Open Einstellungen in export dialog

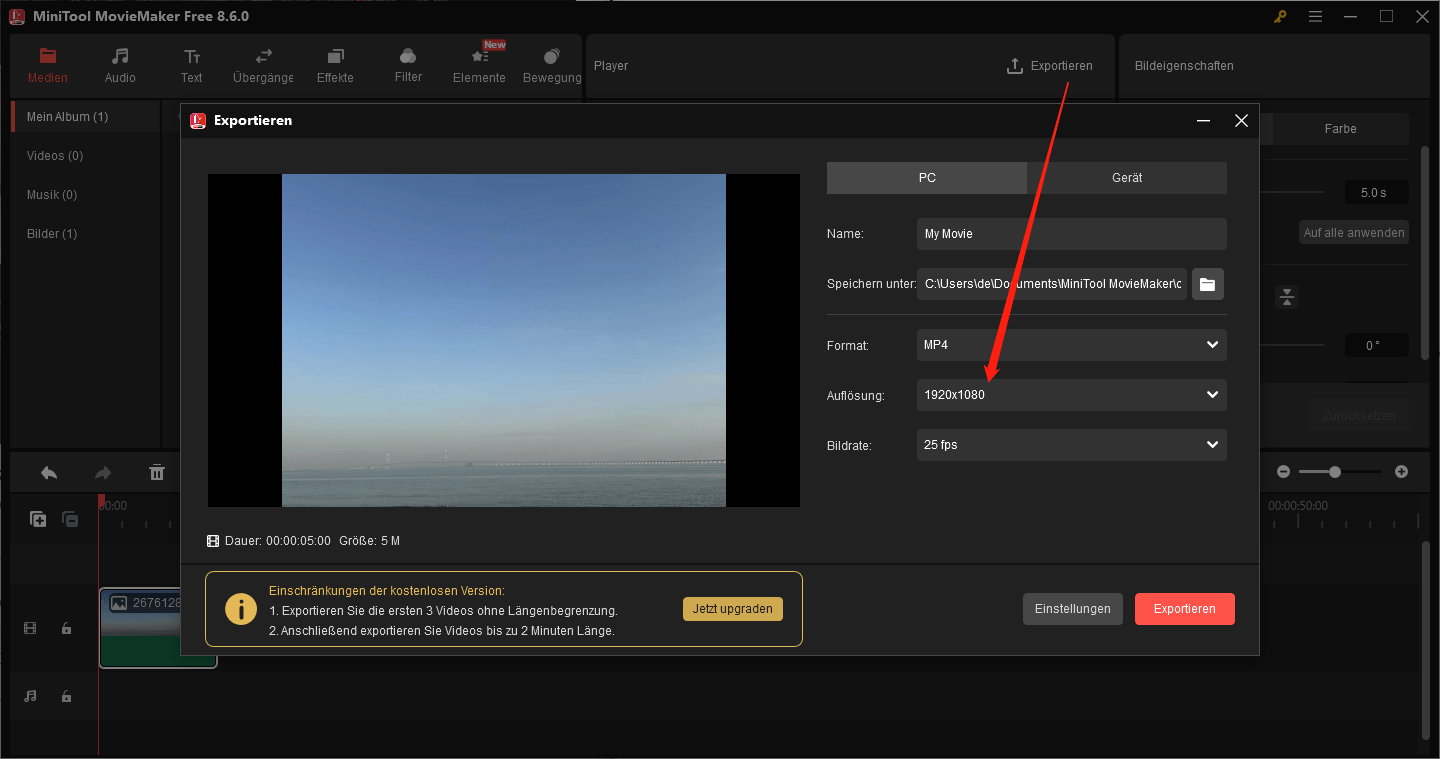[1072, 609]
